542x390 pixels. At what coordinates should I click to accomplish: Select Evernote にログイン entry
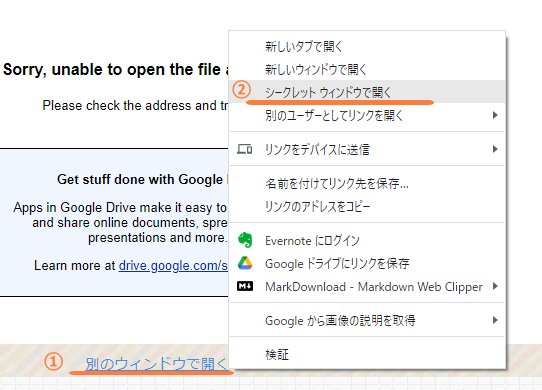click(367, 240)
